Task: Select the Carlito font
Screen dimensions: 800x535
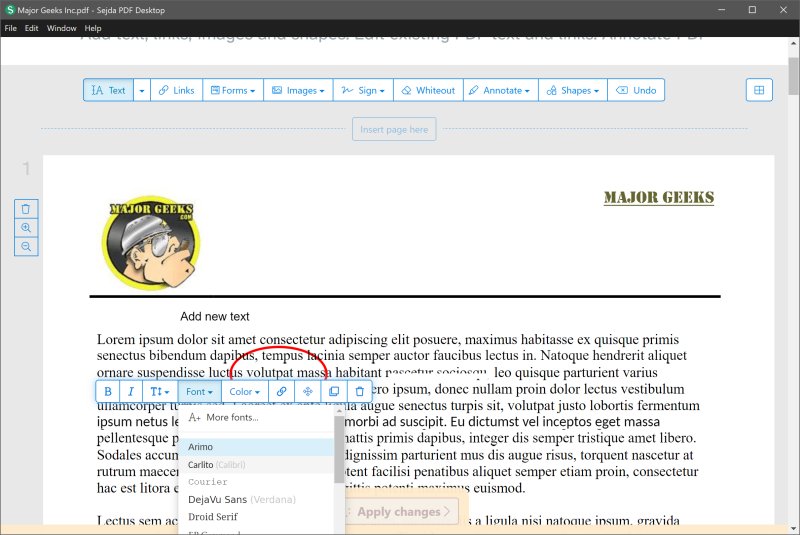Action: 256,465
